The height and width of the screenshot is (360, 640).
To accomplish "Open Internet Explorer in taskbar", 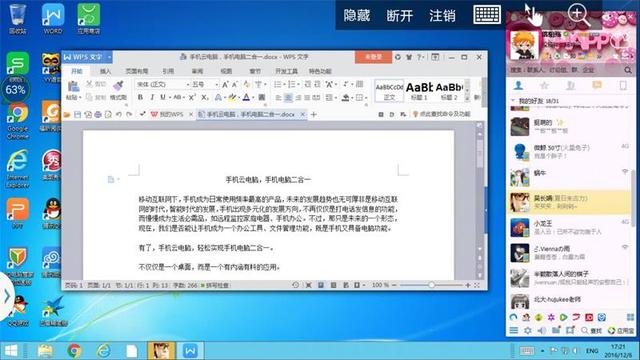I will click(x=103, y=351).
